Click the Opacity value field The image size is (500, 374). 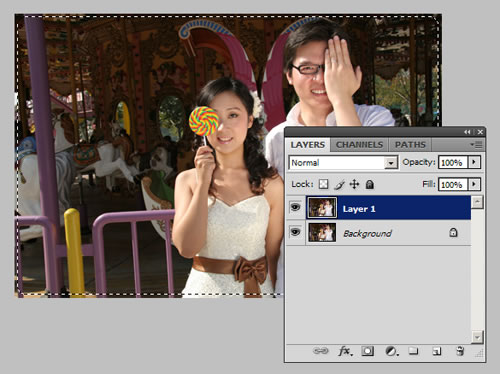pyautogui.click(x=453, y=162)
